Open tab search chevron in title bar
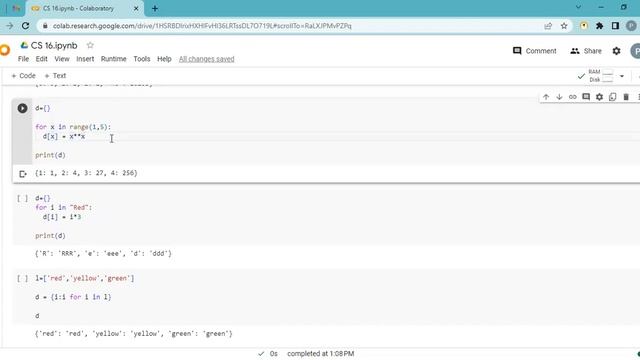Image resolution: width=640 pixels, height=360 pixels. [x=578, y=7]
